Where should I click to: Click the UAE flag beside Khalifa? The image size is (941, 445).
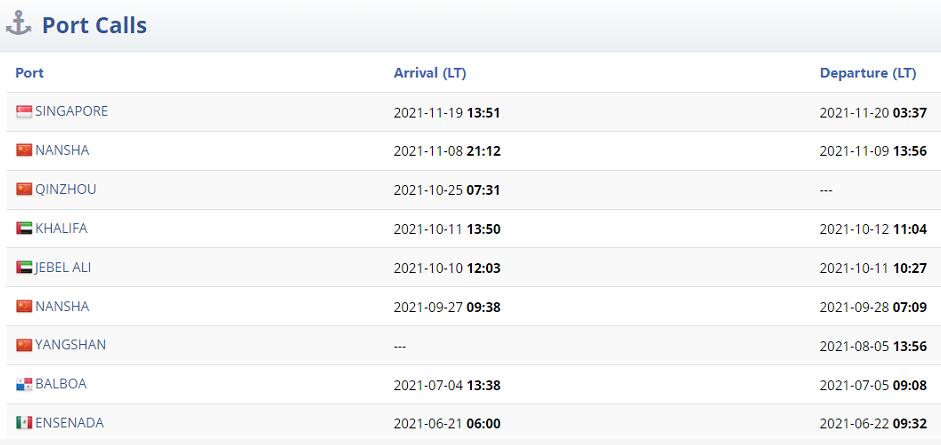click(24, 228)
